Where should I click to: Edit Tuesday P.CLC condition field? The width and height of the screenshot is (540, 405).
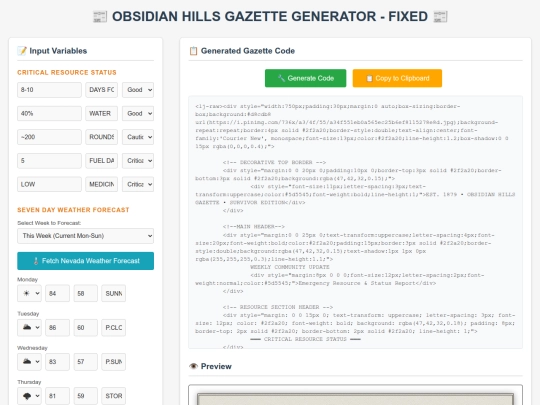(113, 328)
